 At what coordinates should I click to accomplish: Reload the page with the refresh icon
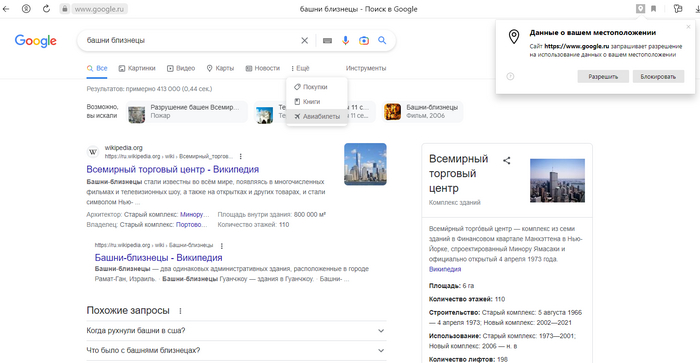pos(46,9)
